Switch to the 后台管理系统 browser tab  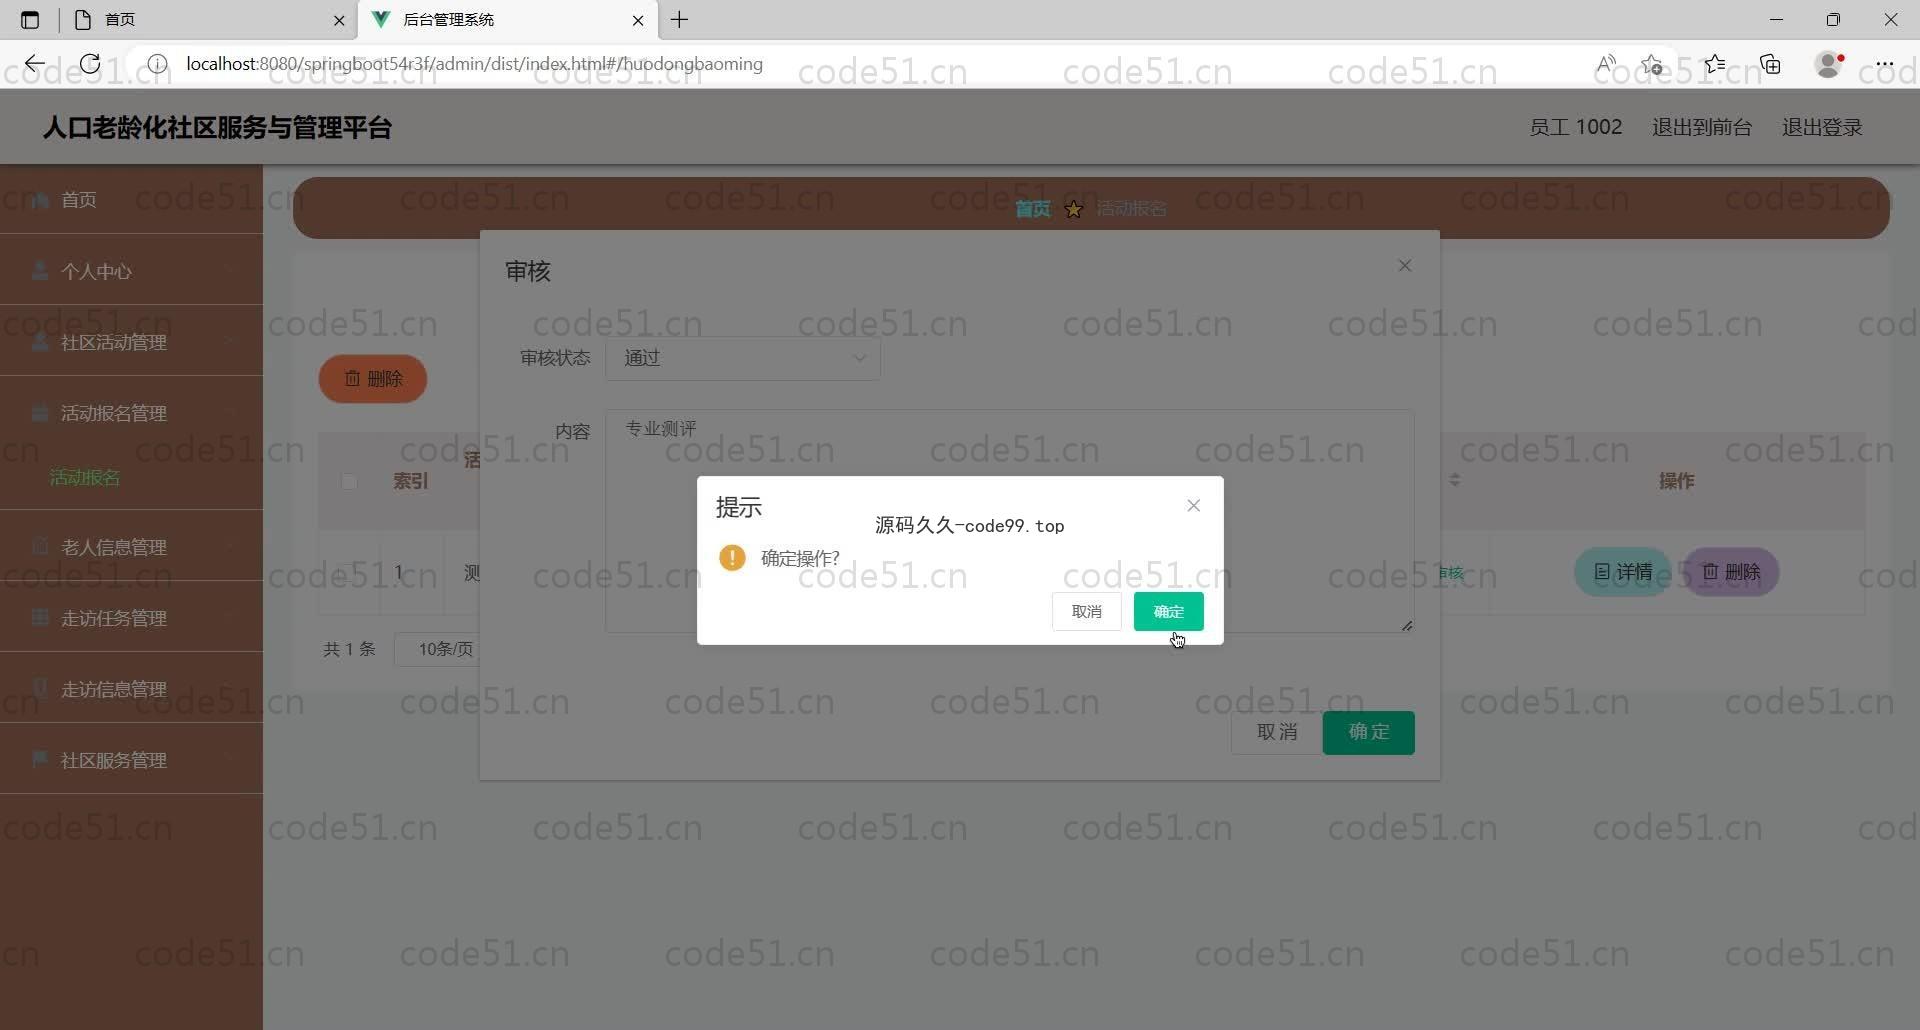click(x=508, y=20)
